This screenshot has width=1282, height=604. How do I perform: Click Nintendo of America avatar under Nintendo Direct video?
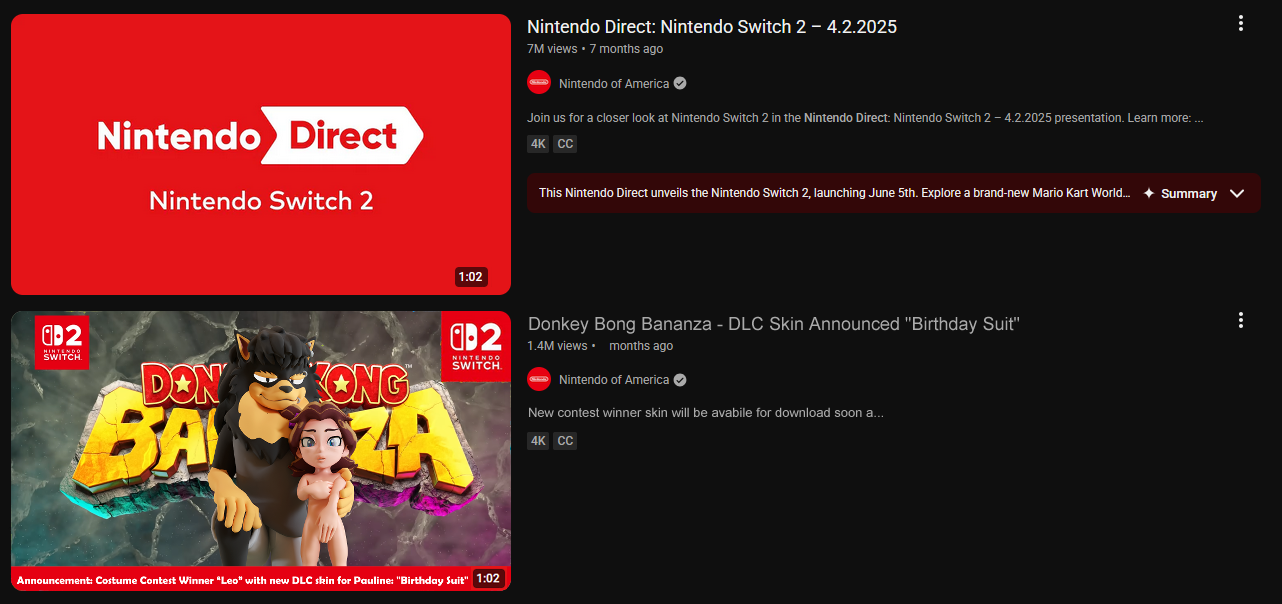[x=539, y=83]
